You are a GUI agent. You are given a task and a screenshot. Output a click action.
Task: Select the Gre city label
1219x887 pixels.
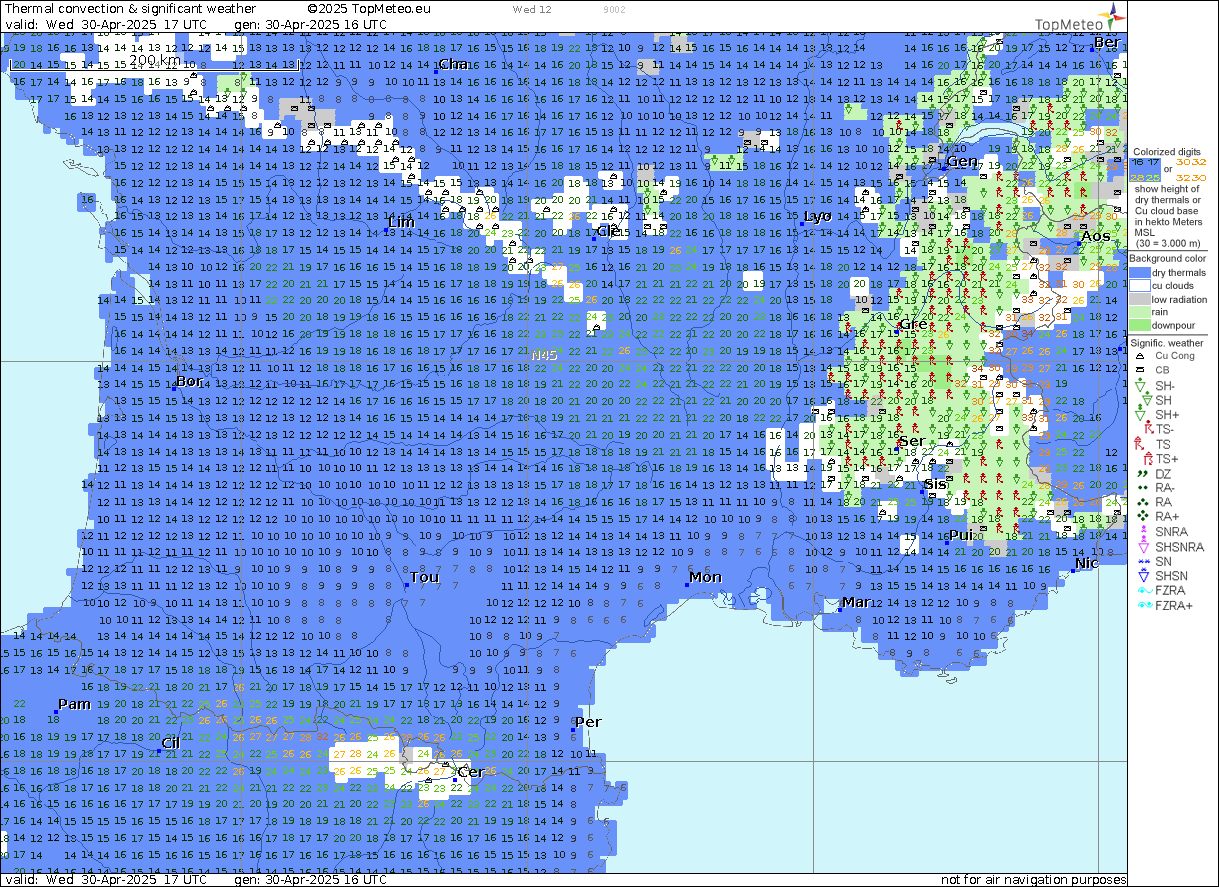pyautogui.click(x=914, y=325)
